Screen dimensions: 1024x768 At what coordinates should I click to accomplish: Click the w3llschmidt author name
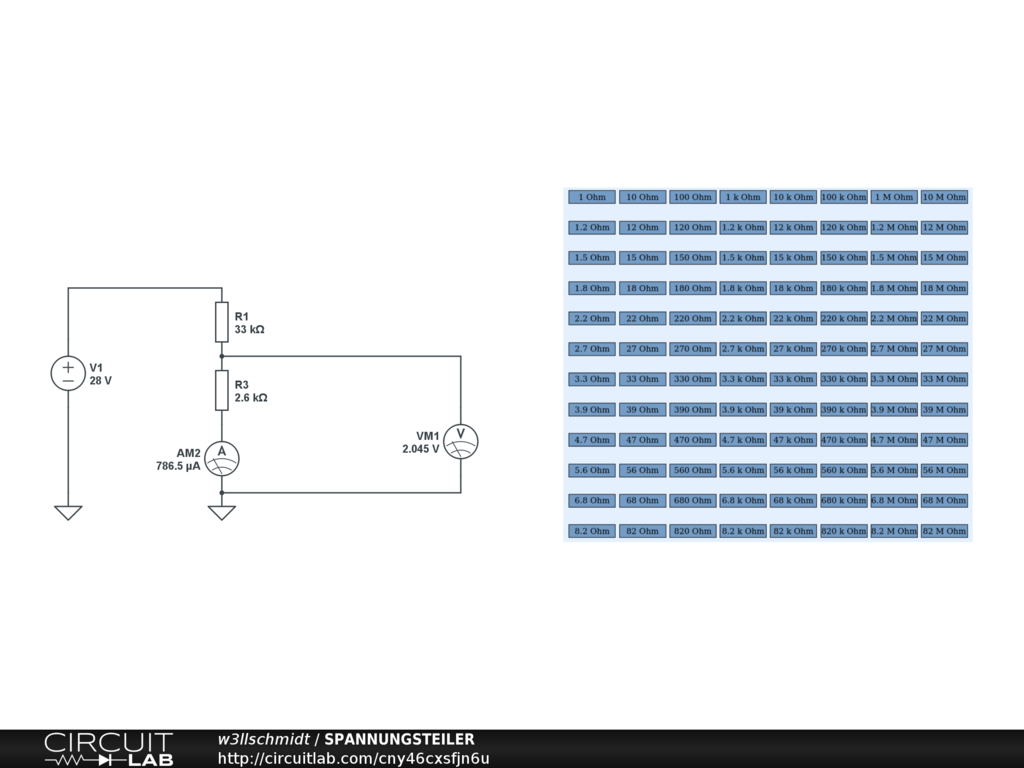tap(263, 740)
